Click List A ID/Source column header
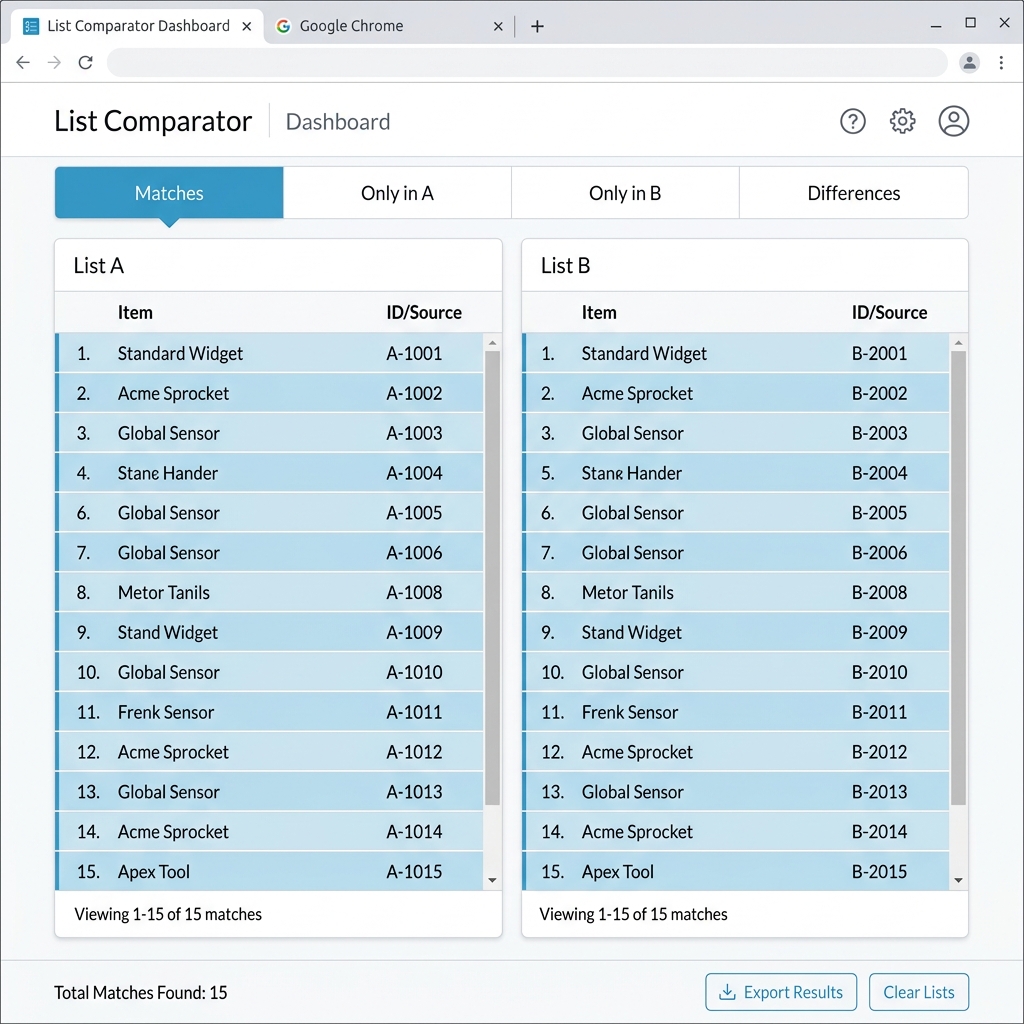1024x1024 pixels. click(424, 312)
